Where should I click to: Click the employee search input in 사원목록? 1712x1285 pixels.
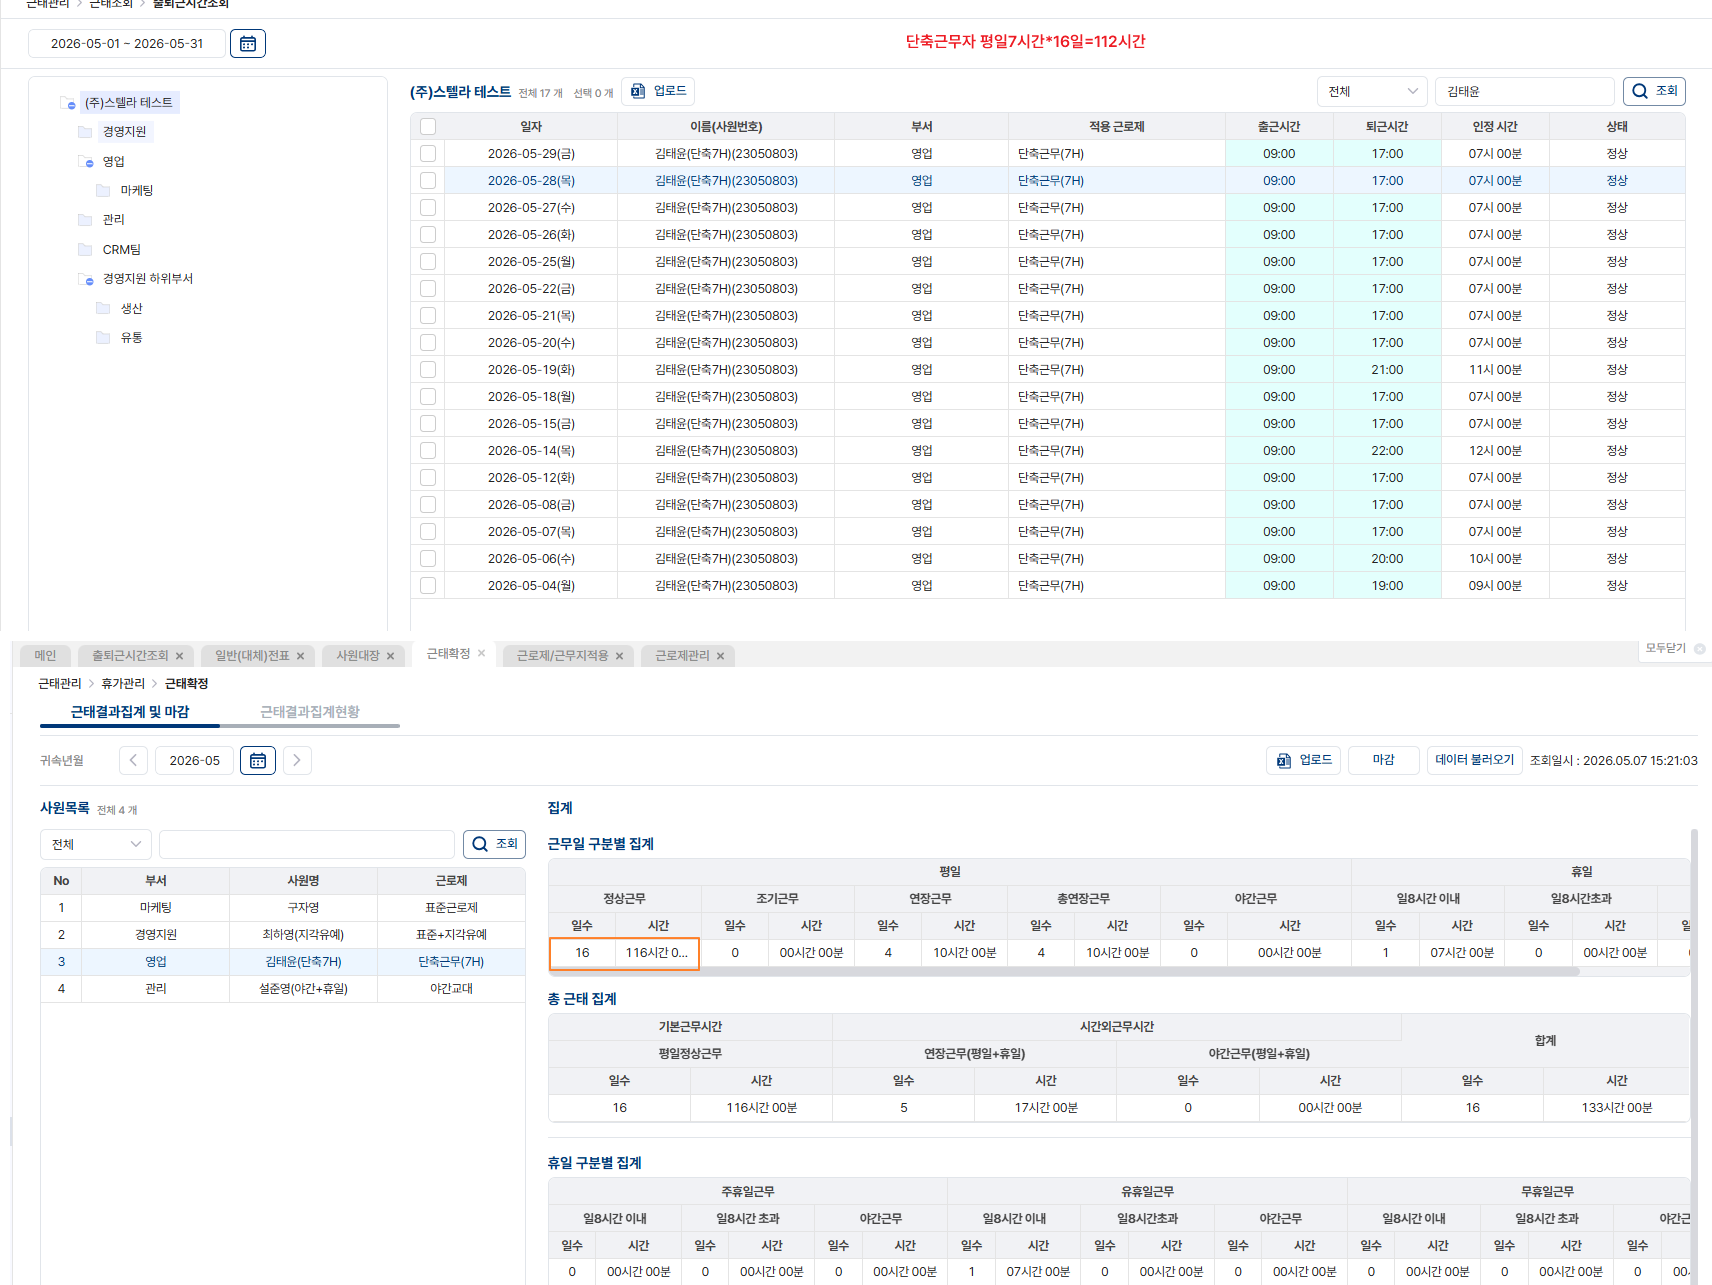[307, 844]
